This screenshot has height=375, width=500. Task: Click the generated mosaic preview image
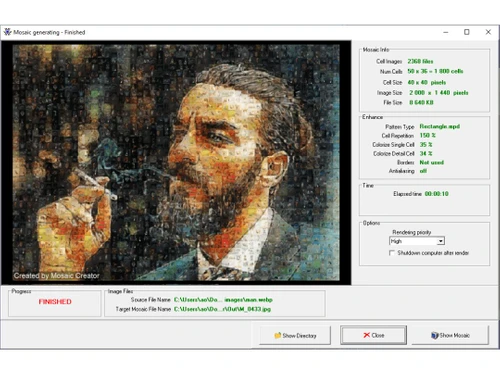tap(176, 163)
